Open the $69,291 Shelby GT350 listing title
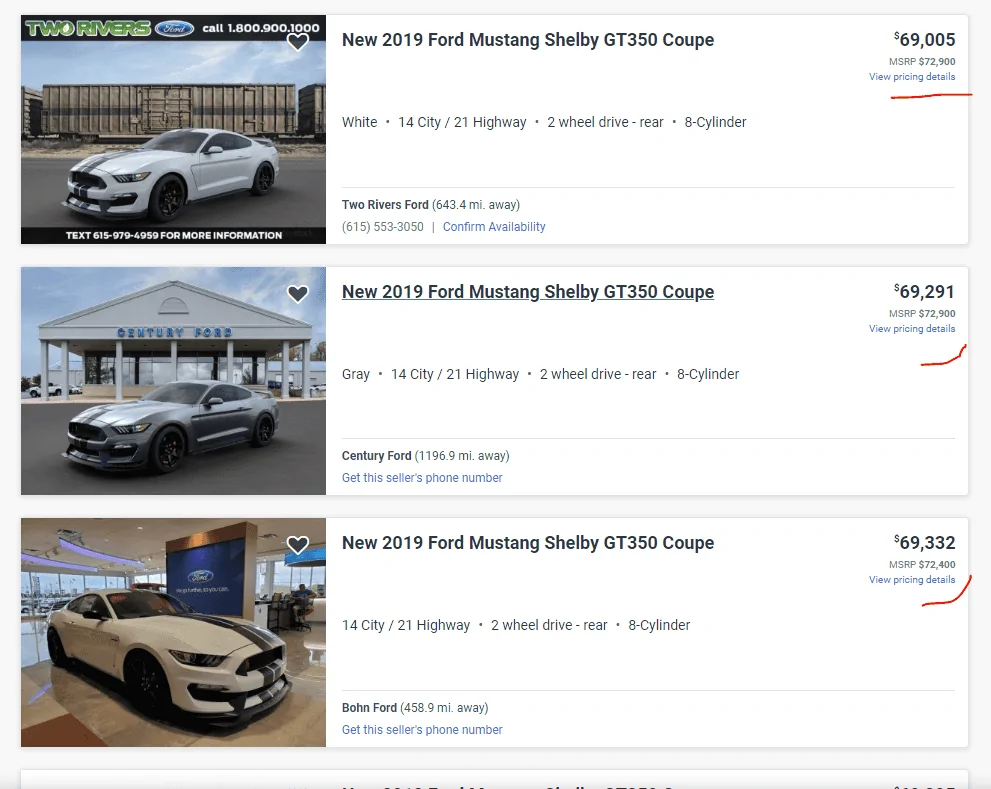Image resolution: width=991 pixels, height=789 pixels. (528, 291)
